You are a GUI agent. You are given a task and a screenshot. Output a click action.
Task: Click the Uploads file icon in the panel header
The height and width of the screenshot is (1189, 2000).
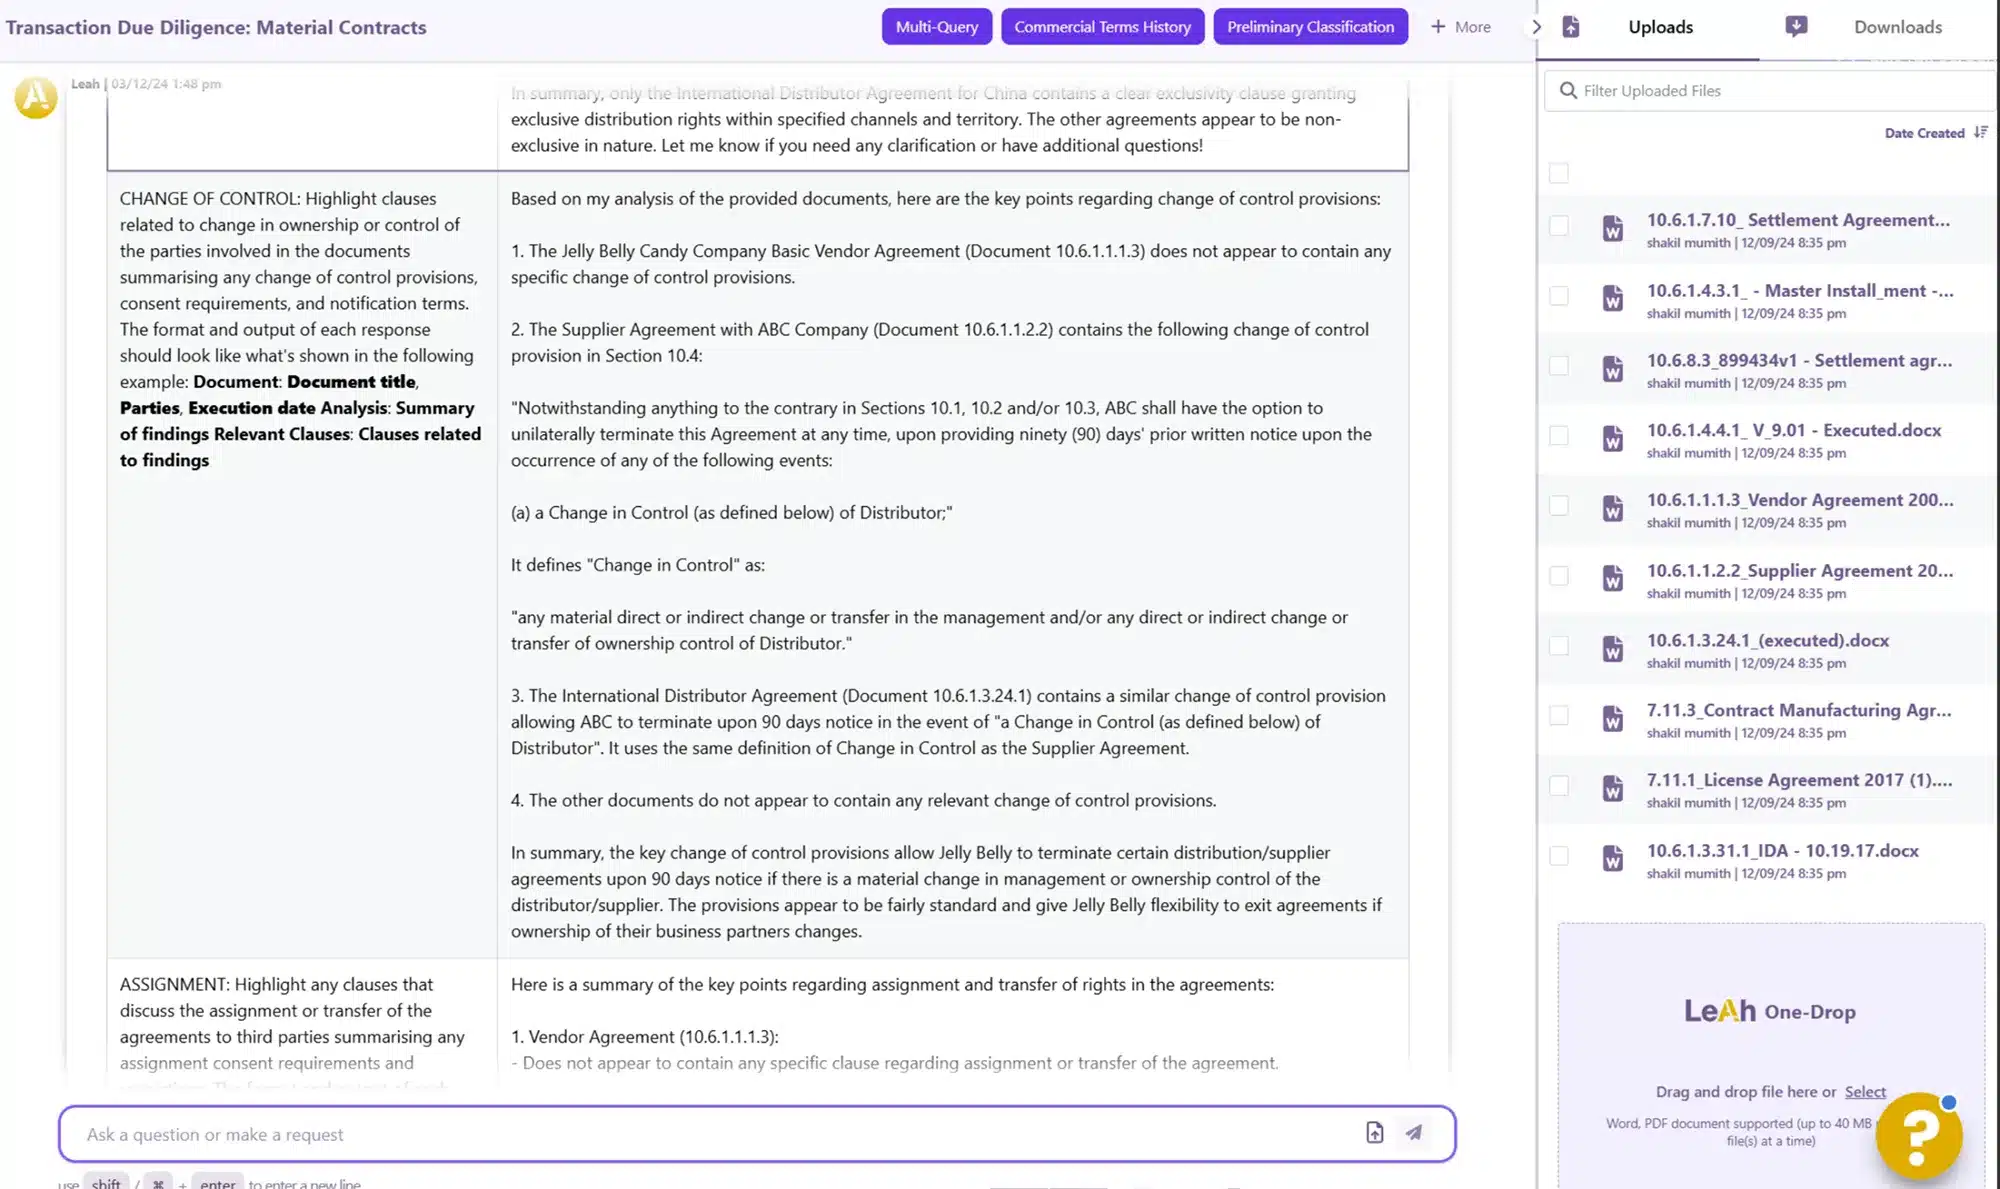[x=1570, y=27]
